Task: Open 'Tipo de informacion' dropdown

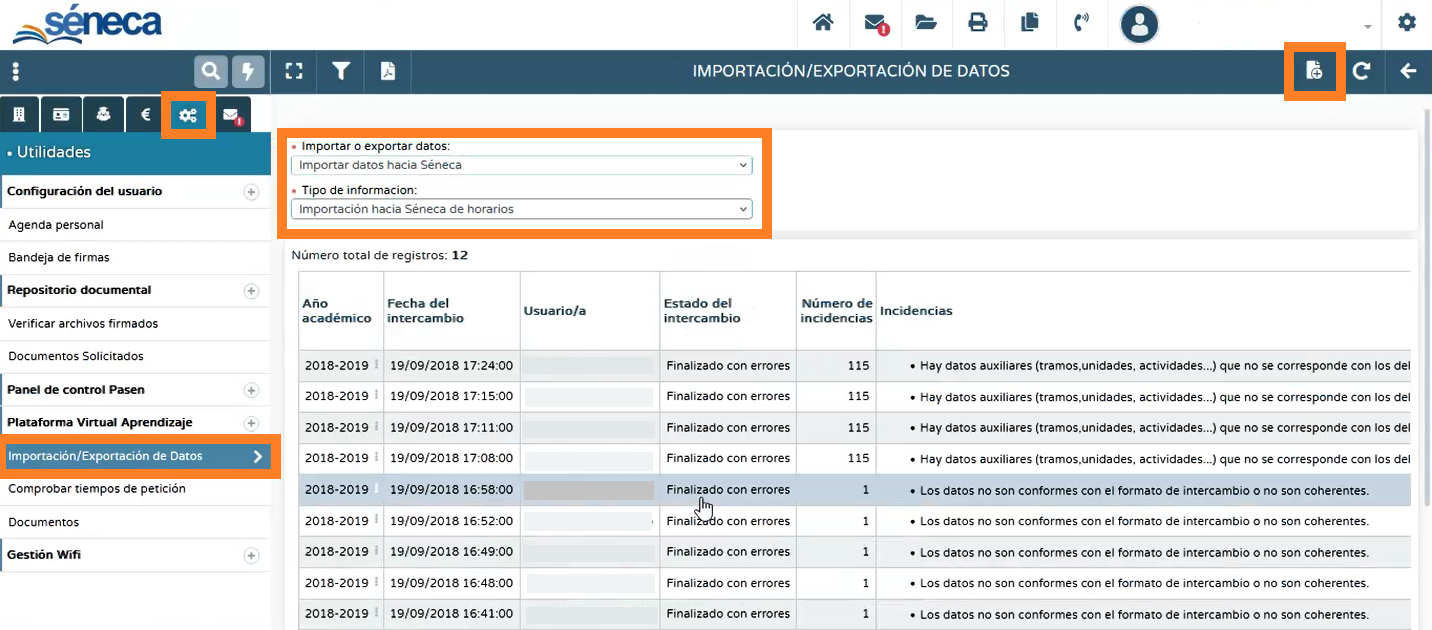Action: coord(521,209)
